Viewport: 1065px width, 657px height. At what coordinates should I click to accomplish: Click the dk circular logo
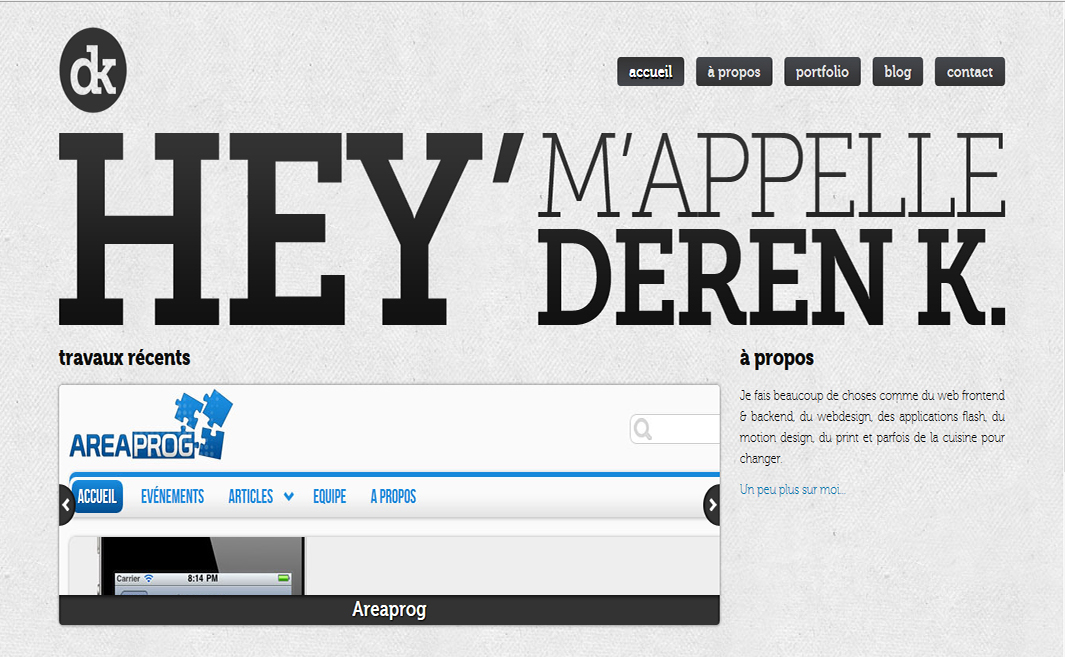93,70
